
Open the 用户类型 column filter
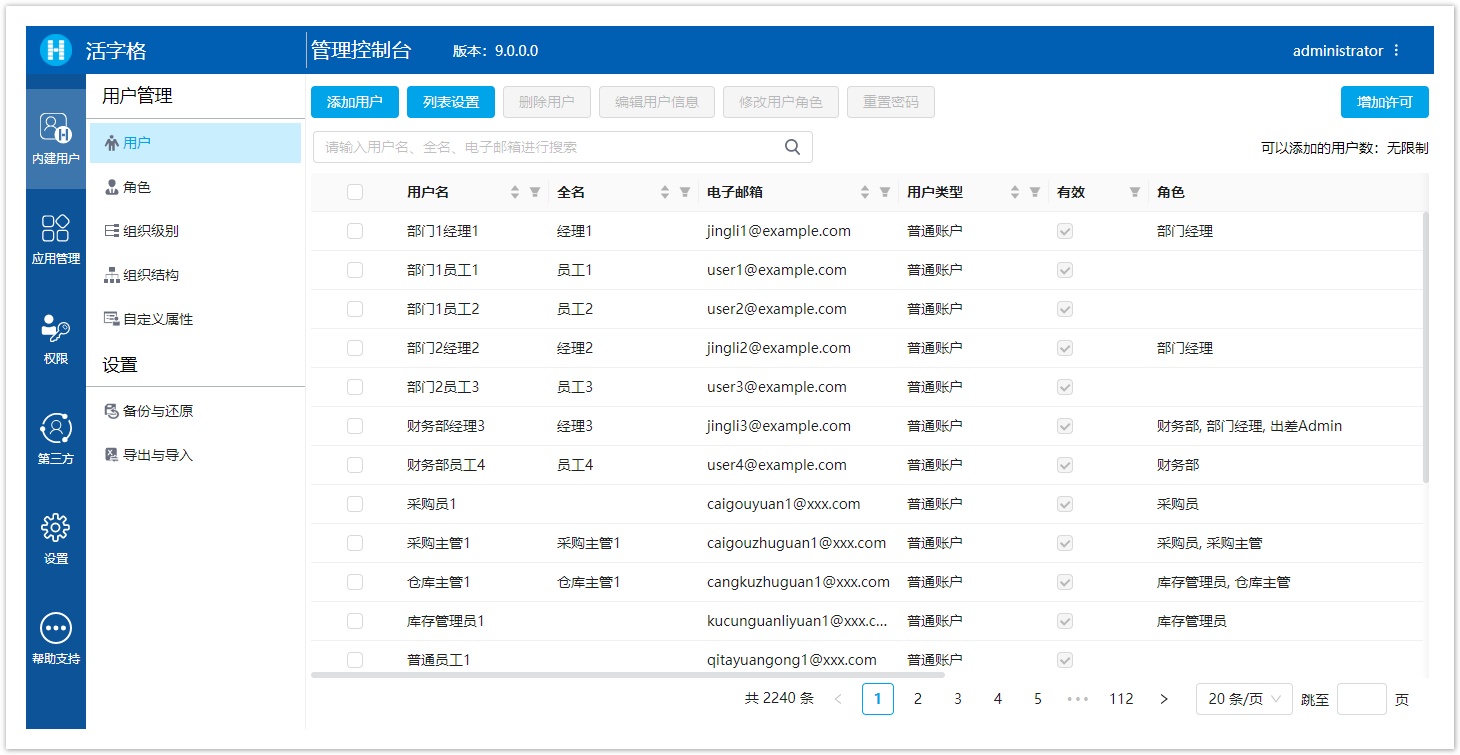click(x=1035, y=192)
